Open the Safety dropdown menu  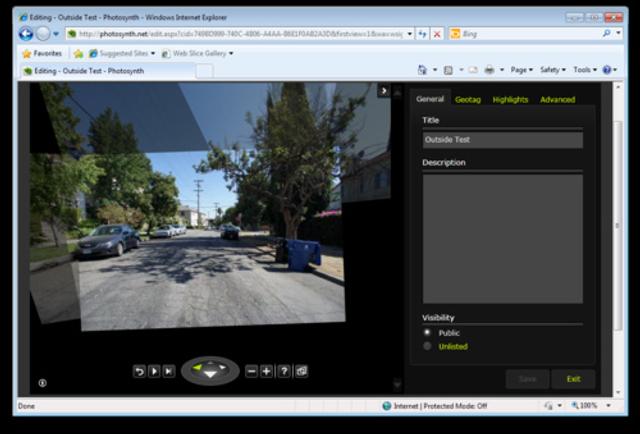[551, 70]
